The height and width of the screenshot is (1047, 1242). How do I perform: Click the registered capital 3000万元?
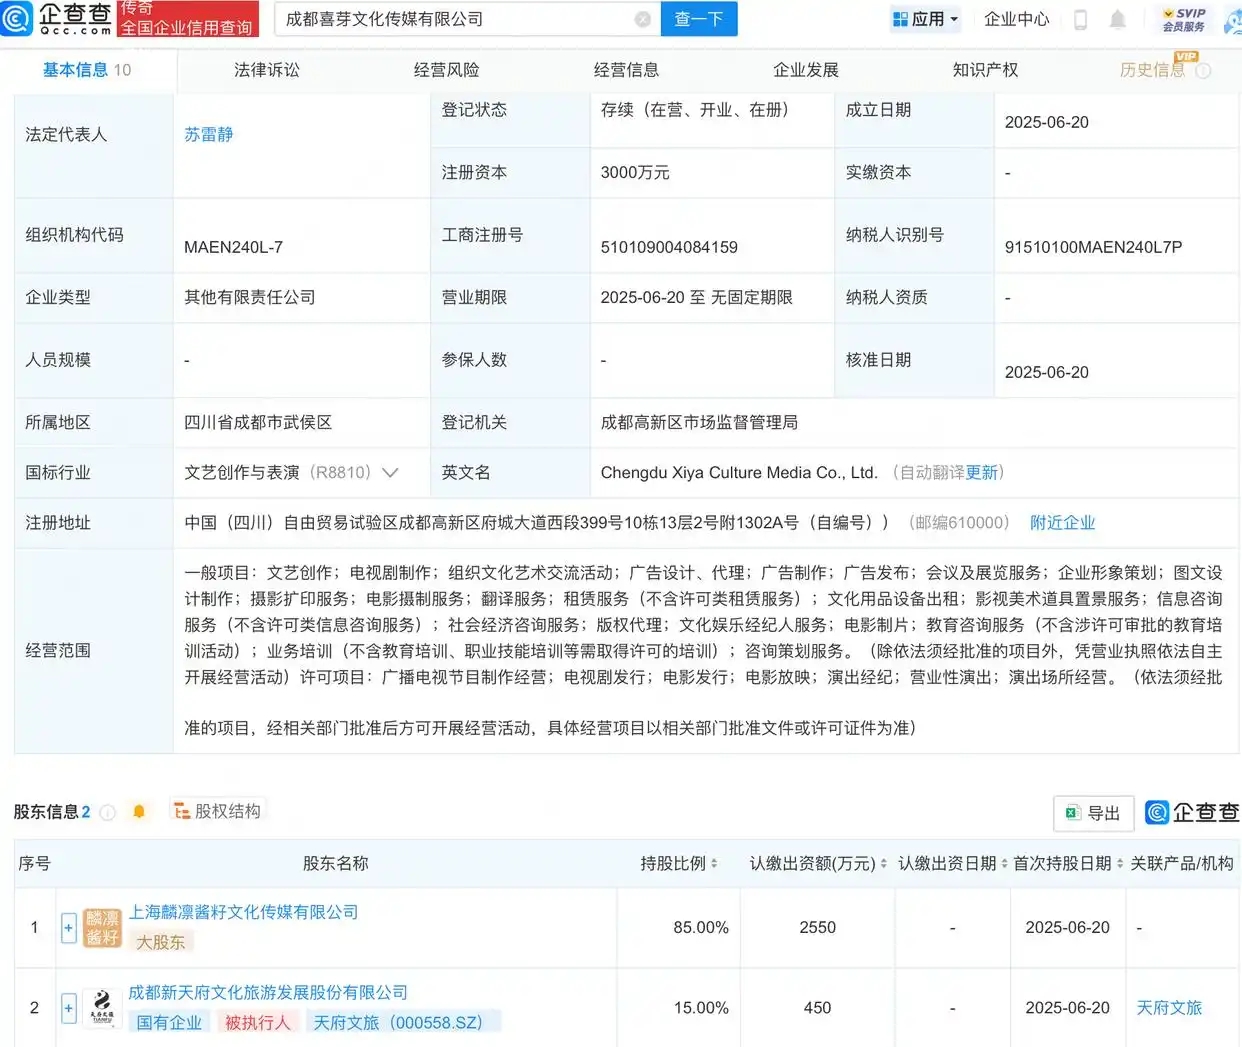[x=635, y=173]
